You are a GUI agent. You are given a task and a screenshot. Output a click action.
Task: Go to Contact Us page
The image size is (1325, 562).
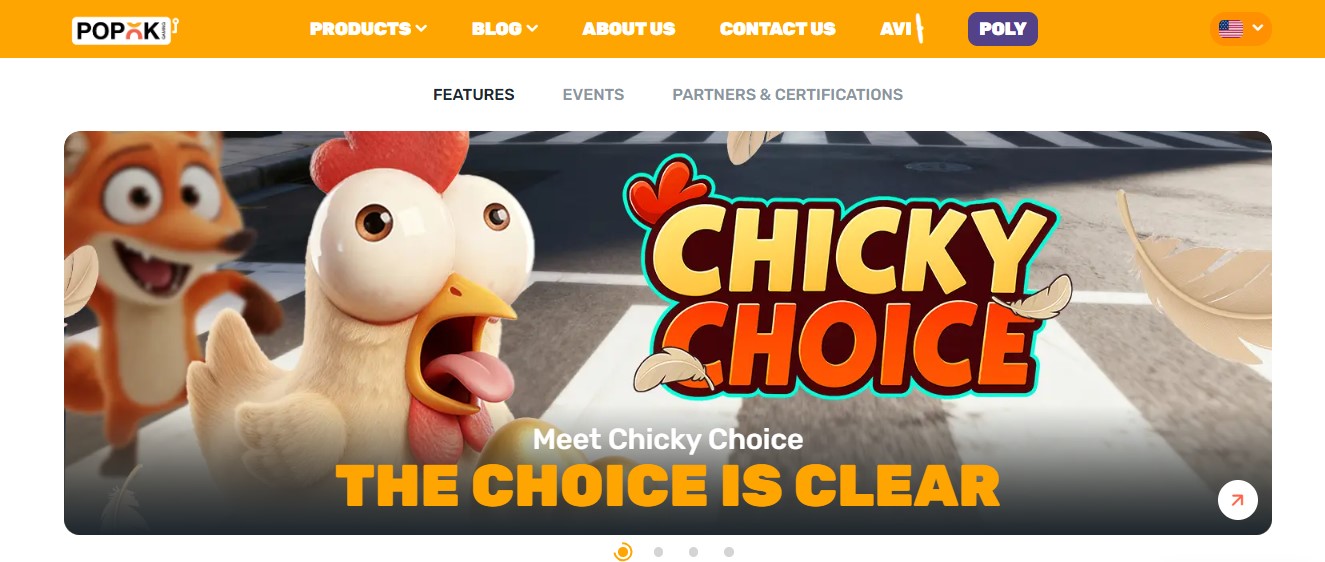778,29
